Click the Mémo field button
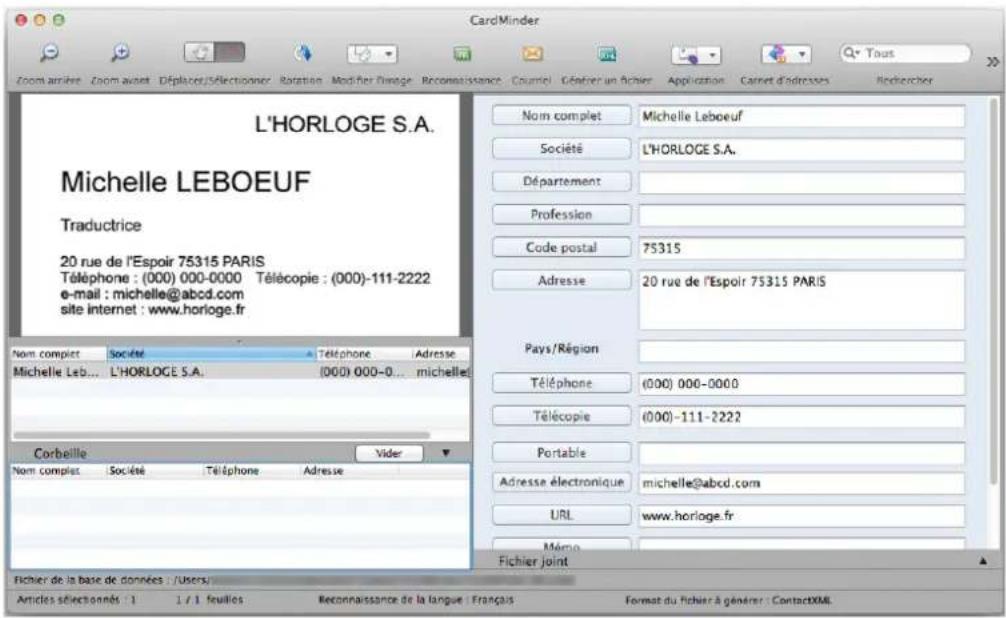Viewport: 1006px width, 618px height. tap(561, 545)
